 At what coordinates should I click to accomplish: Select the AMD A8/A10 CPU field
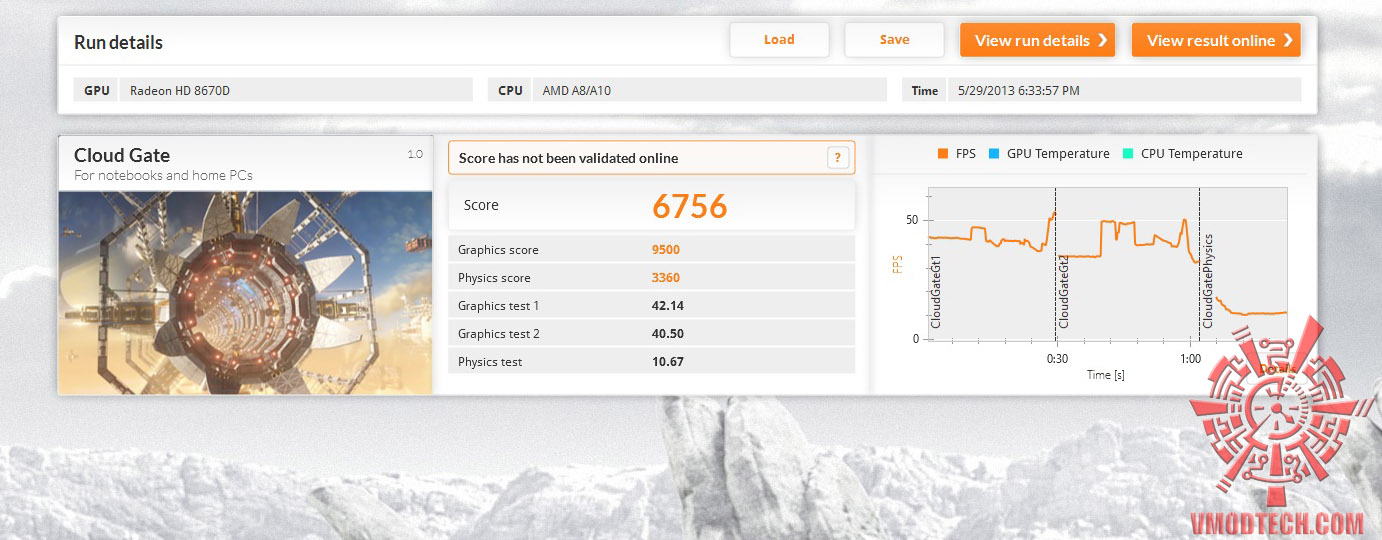[709, 90]
